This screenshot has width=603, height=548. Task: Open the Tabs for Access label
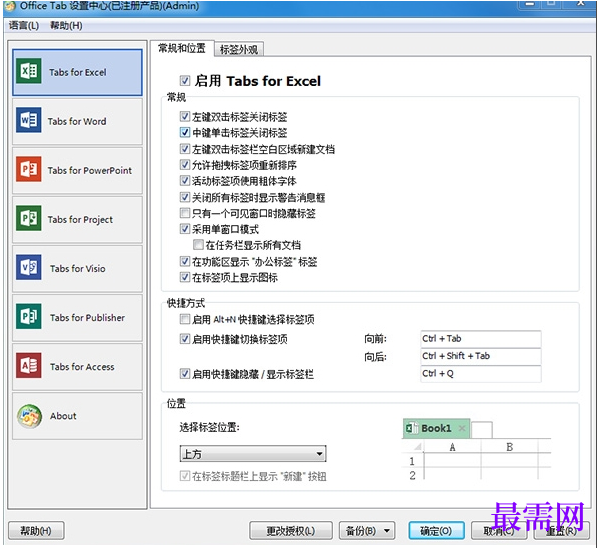pos(82,367)
